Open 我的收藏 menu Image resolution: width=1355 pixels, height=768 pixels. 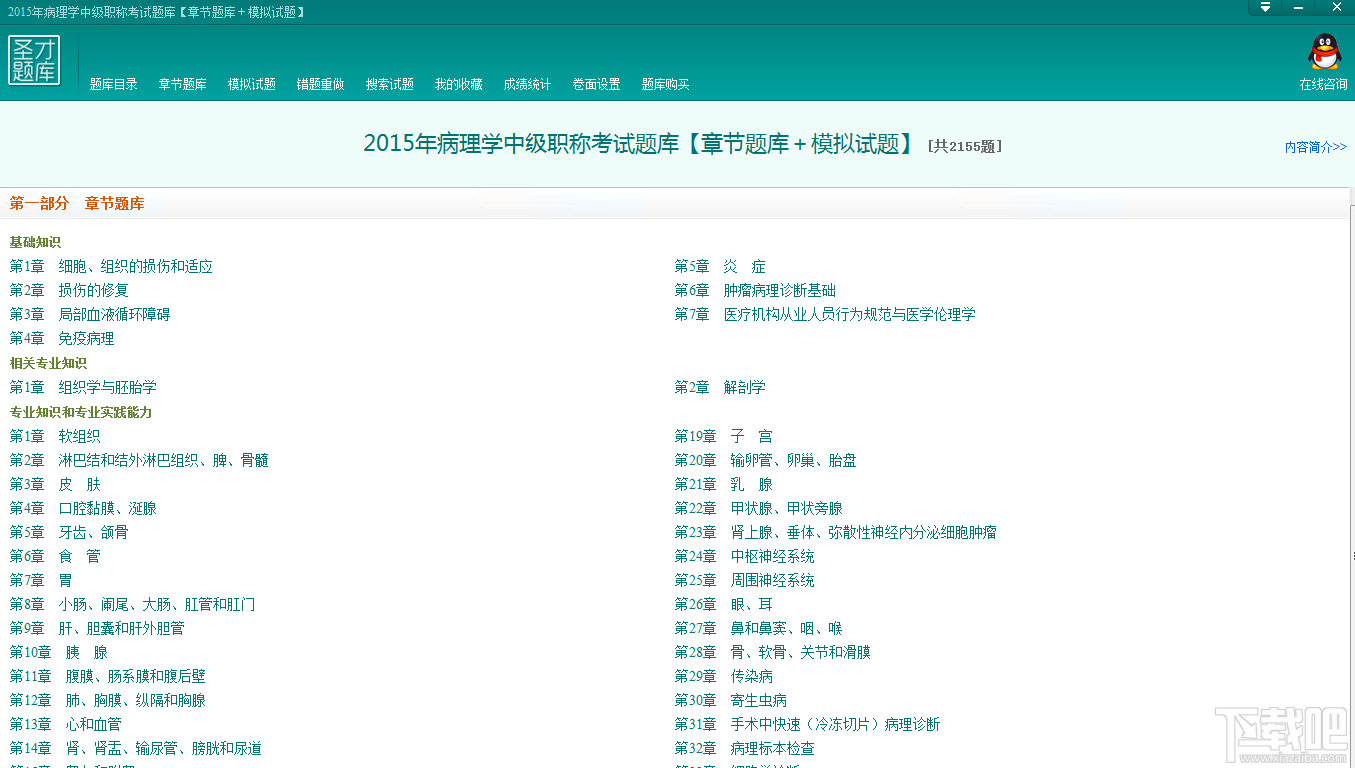pos(459,84)
